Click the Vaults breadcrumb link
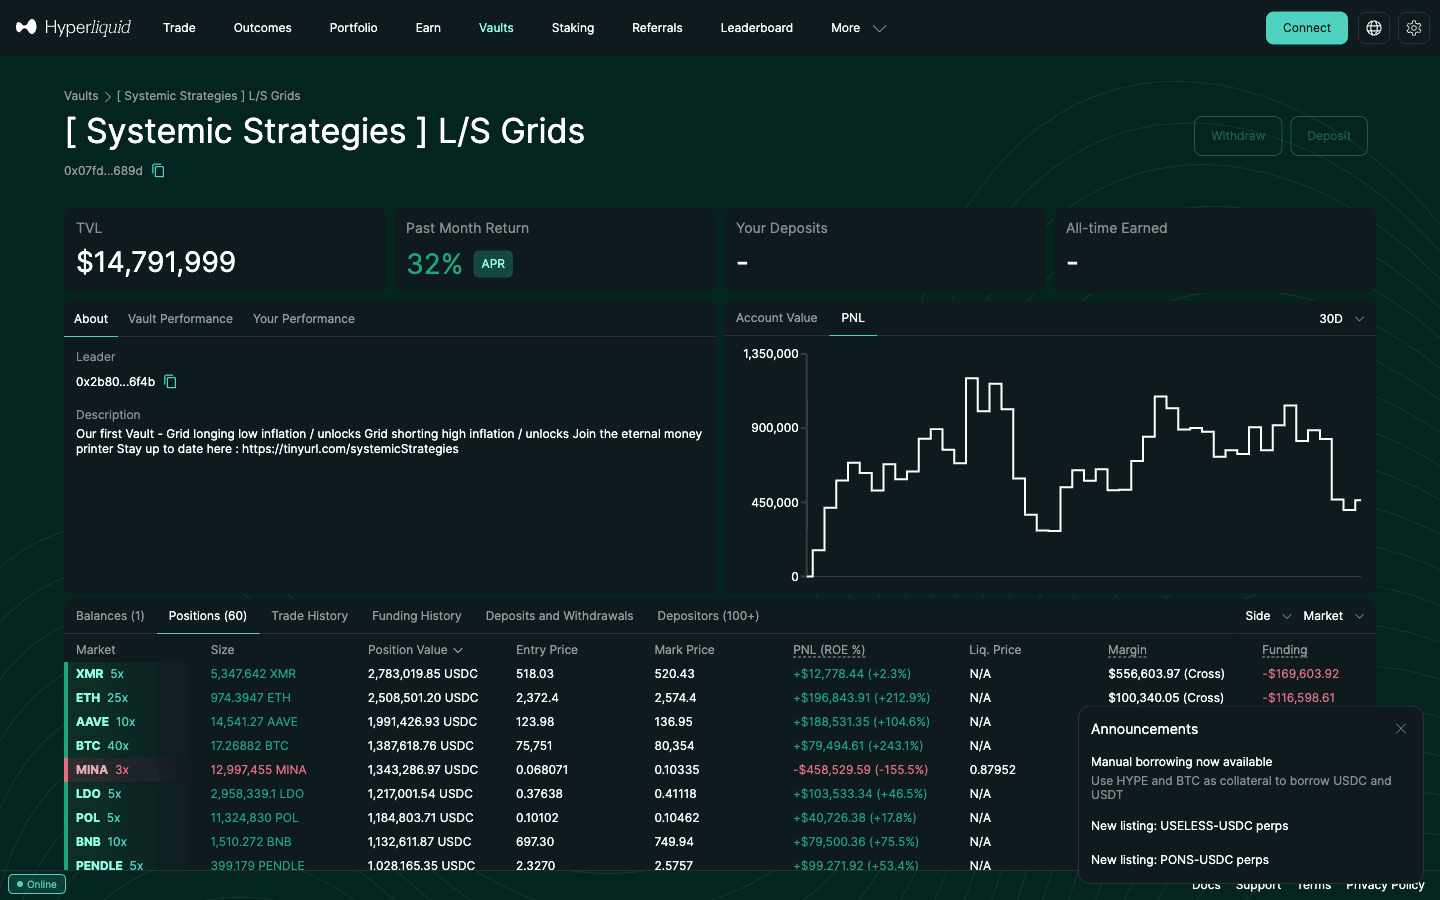The height and width of the screenshot is (900, 1440). click(x=81, y=96)
